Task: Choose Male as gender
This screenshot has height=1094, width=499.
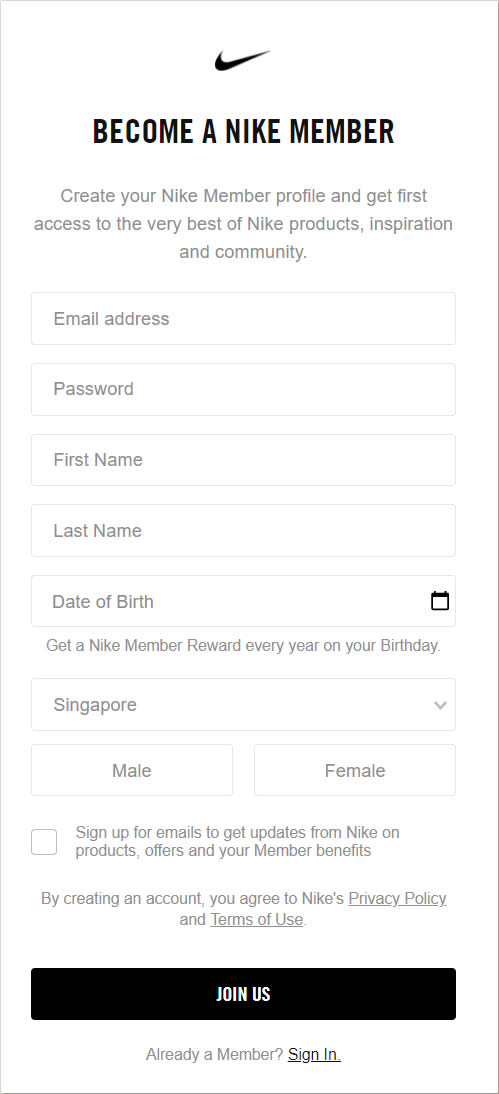Action: tap(132, 770)
